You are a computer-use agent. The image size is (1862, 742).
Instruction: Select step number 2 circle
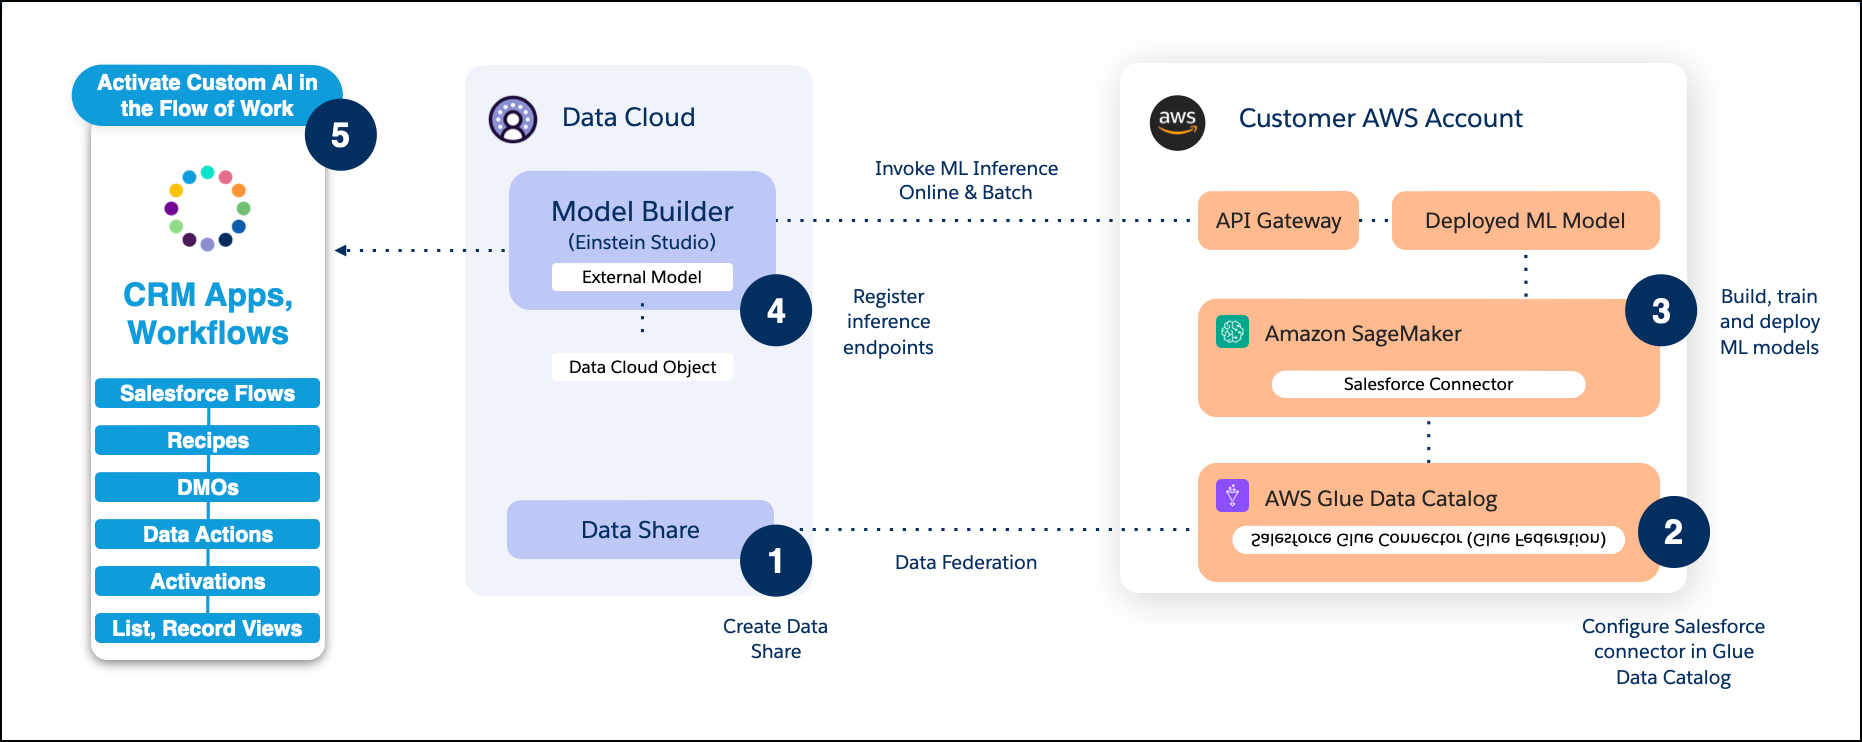[1673, 532]
